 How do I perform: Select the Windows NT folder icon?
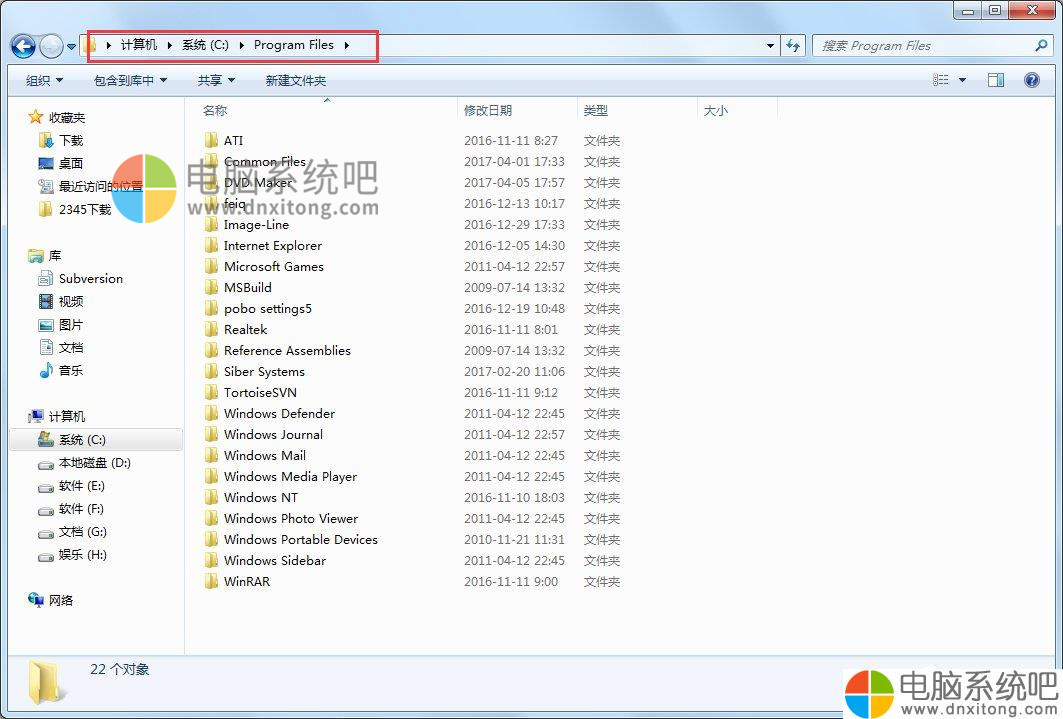coord(212,497)
